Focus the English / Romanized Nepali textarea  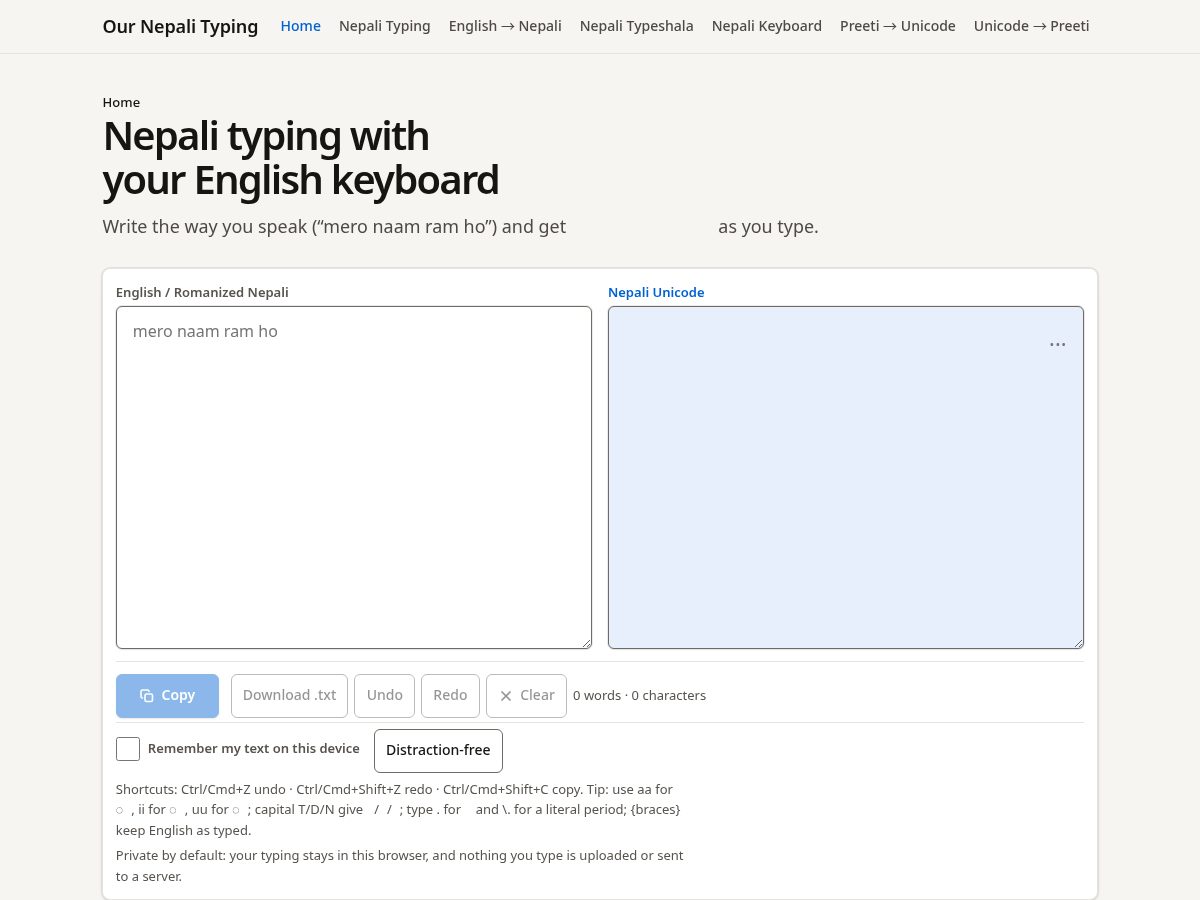click(354, 477)
